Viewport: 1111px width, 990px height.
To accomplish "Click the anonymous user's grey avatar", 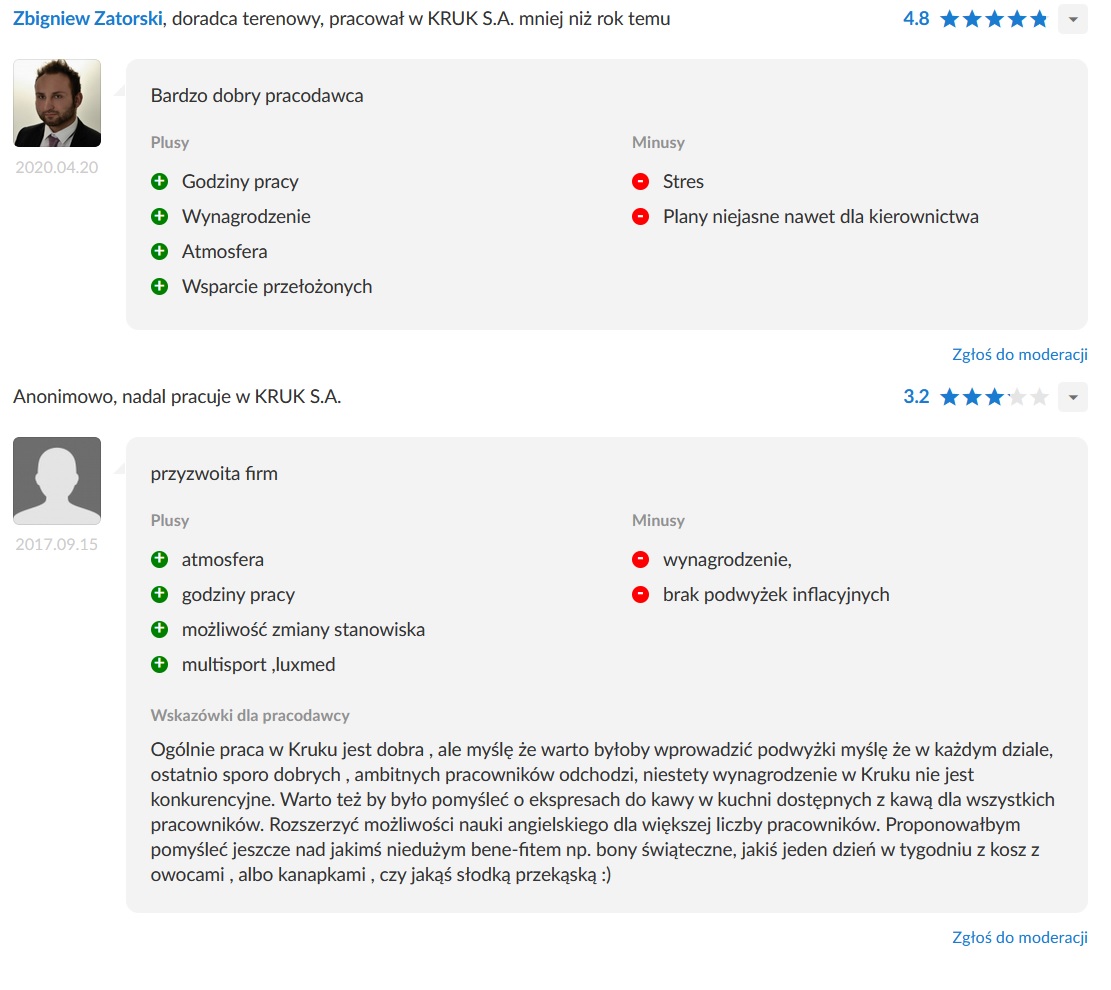I will (x=57, y=481).
